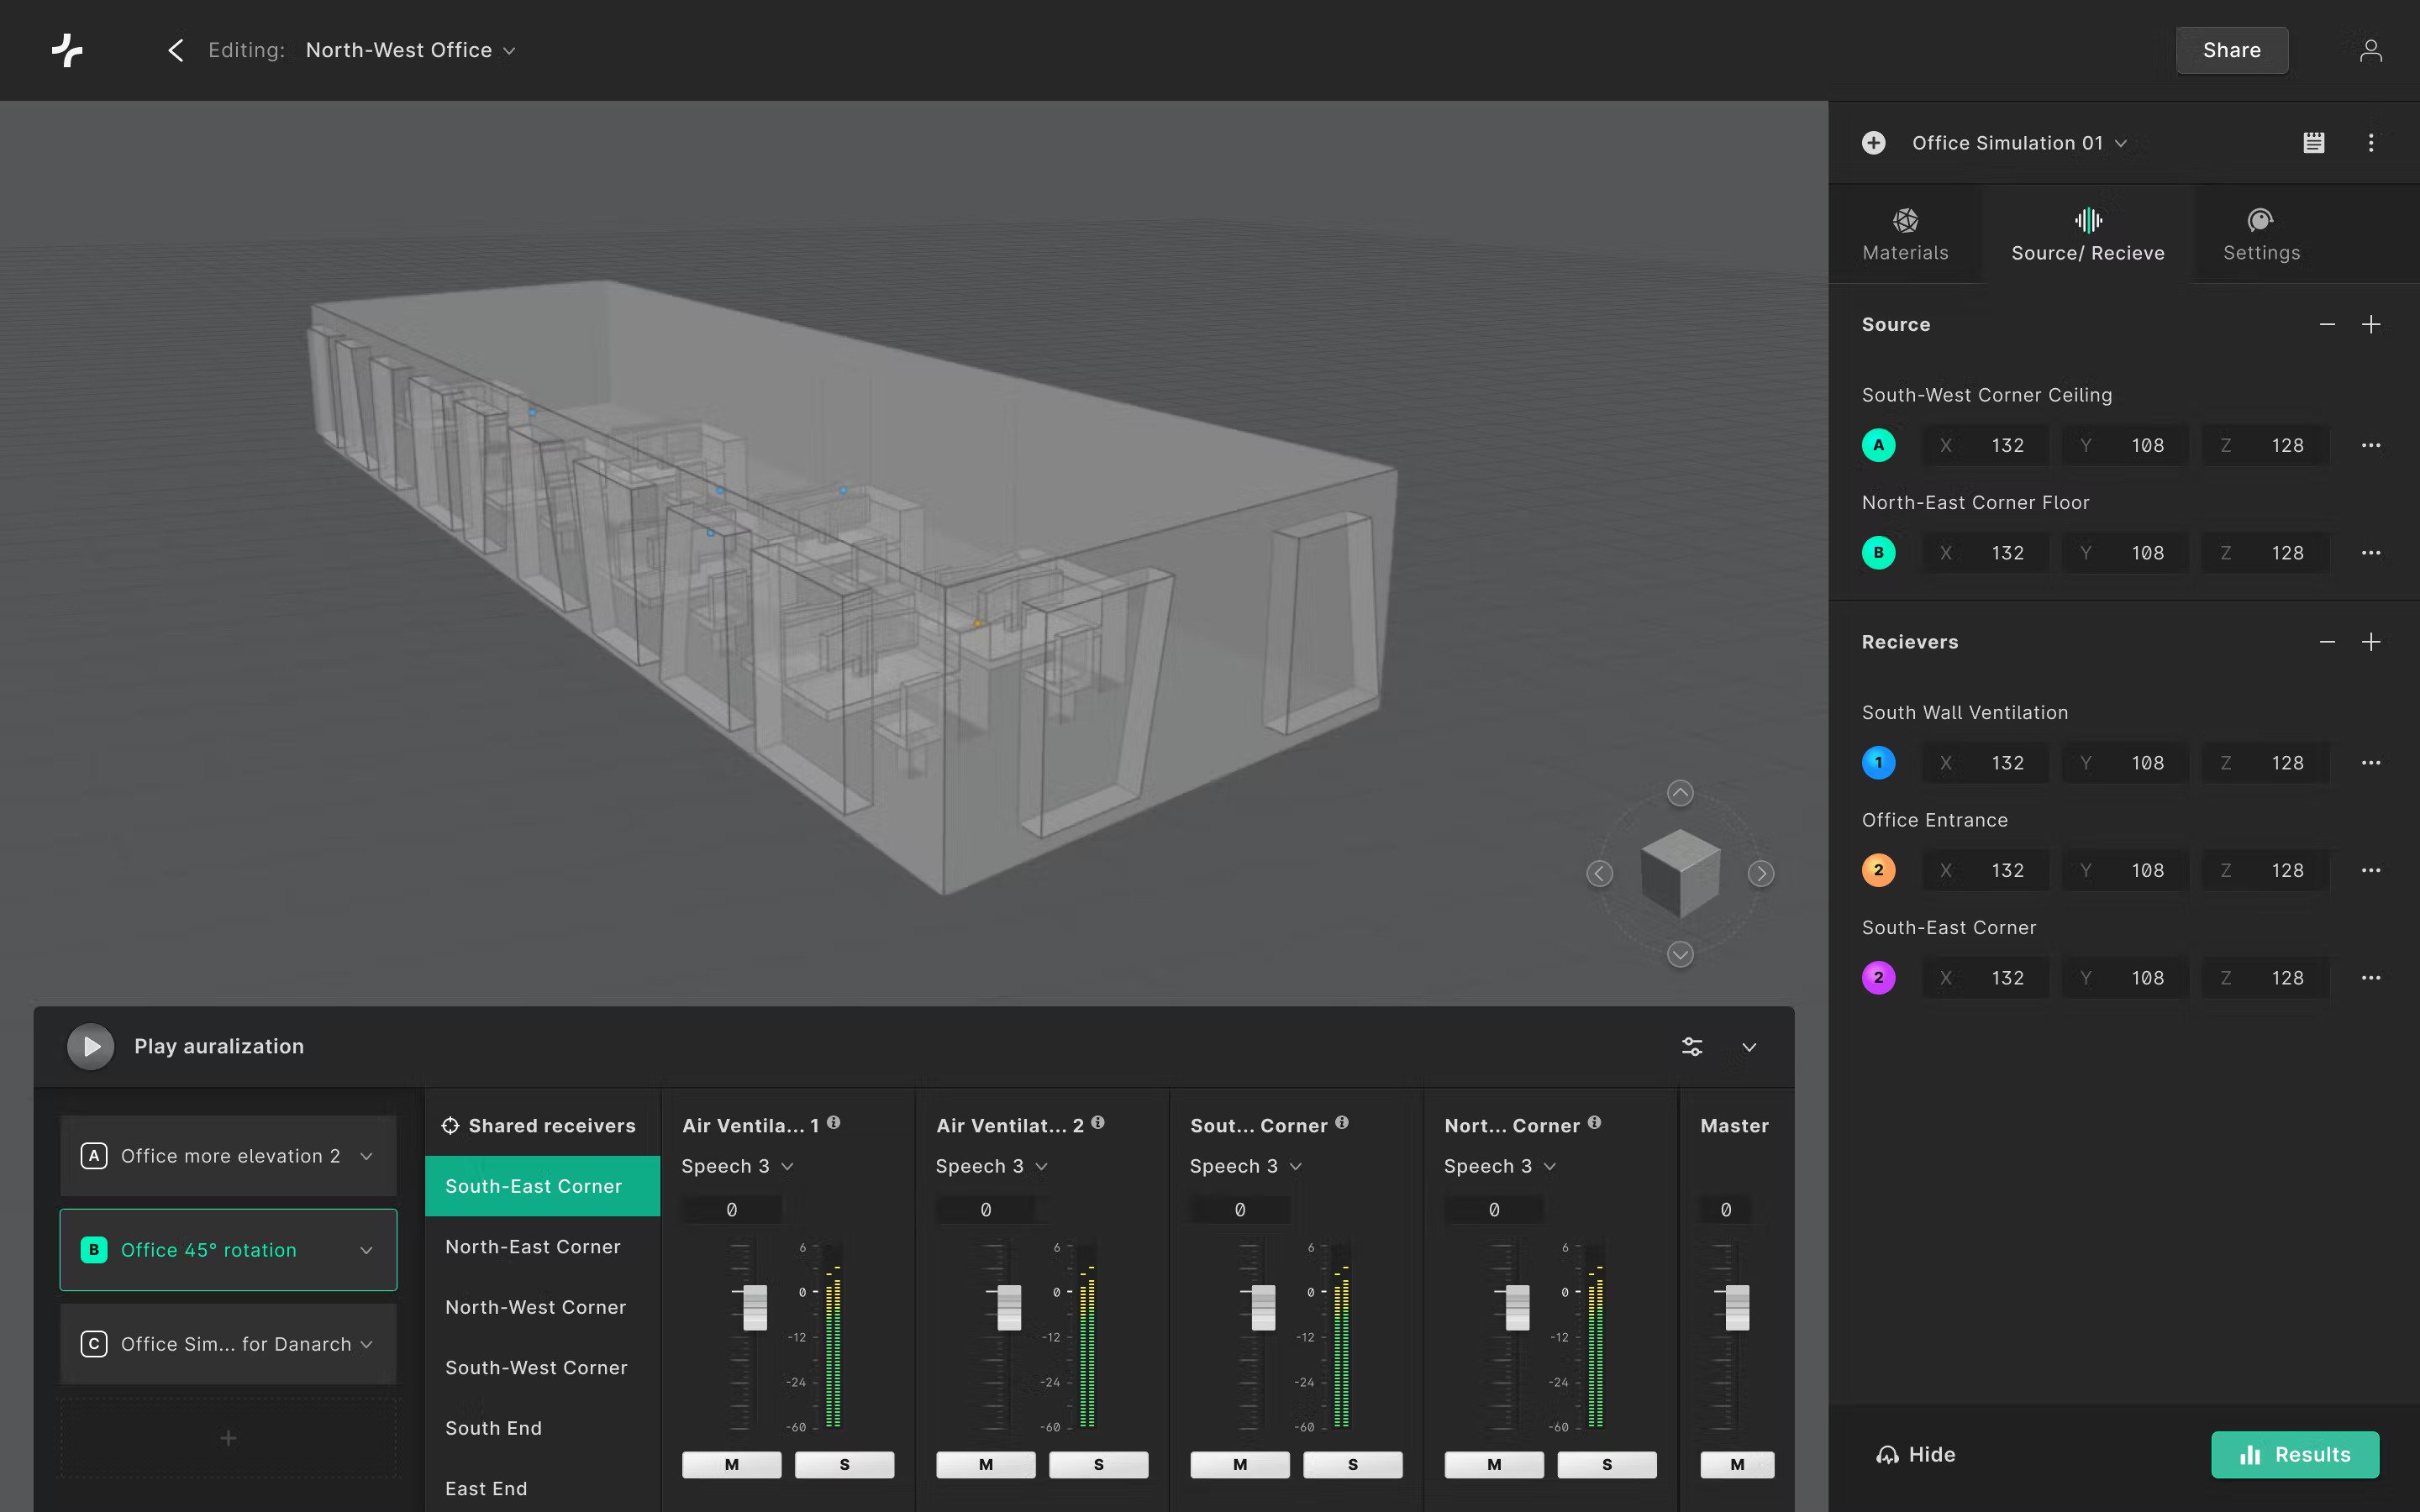2420x1512 pixels.
Task: Click the Share button
Action: tap(2232, 50)
